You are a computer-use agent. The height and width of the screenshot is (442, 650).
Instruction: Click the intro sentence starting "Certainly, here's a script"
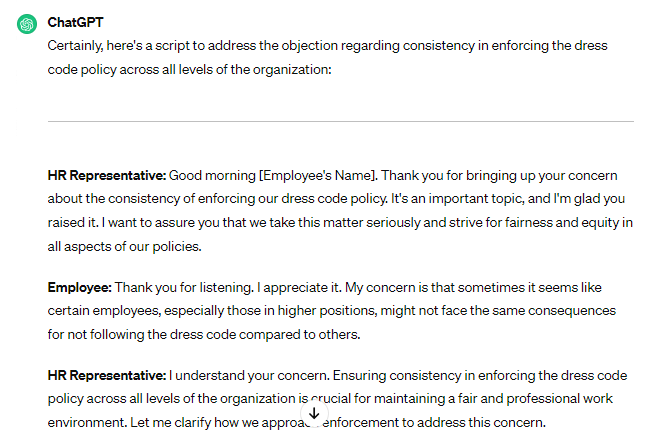pyautogui.click(x=200, y=46)
